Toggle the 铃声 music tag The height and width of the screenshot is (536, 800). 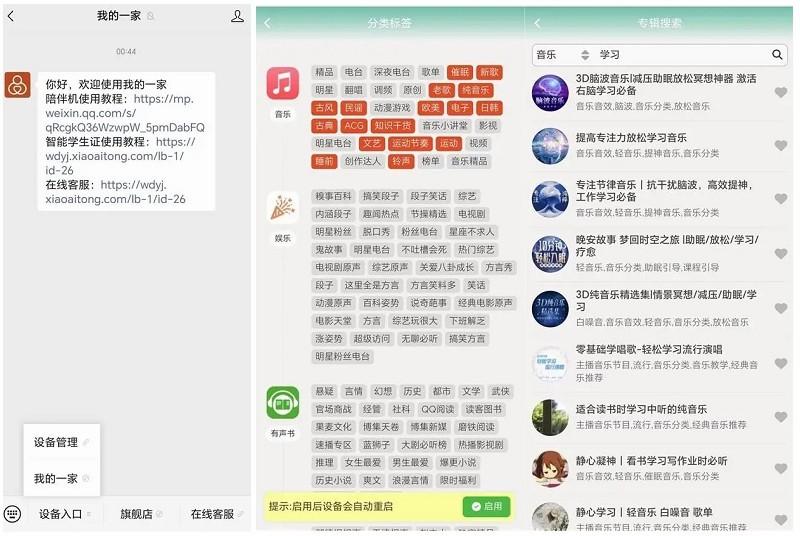coord(401,162)
